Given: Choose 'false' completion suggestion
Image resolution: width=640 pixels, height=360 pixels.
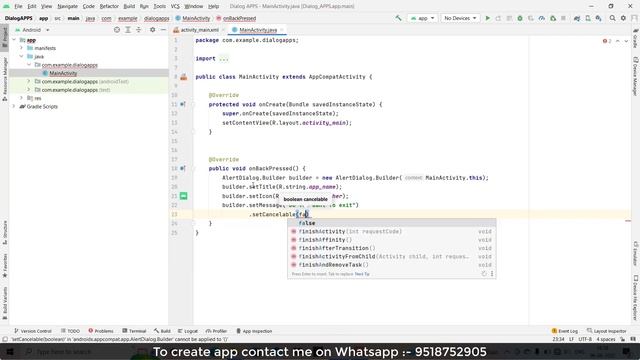Looking at the screenshot, I should point(391,223).
